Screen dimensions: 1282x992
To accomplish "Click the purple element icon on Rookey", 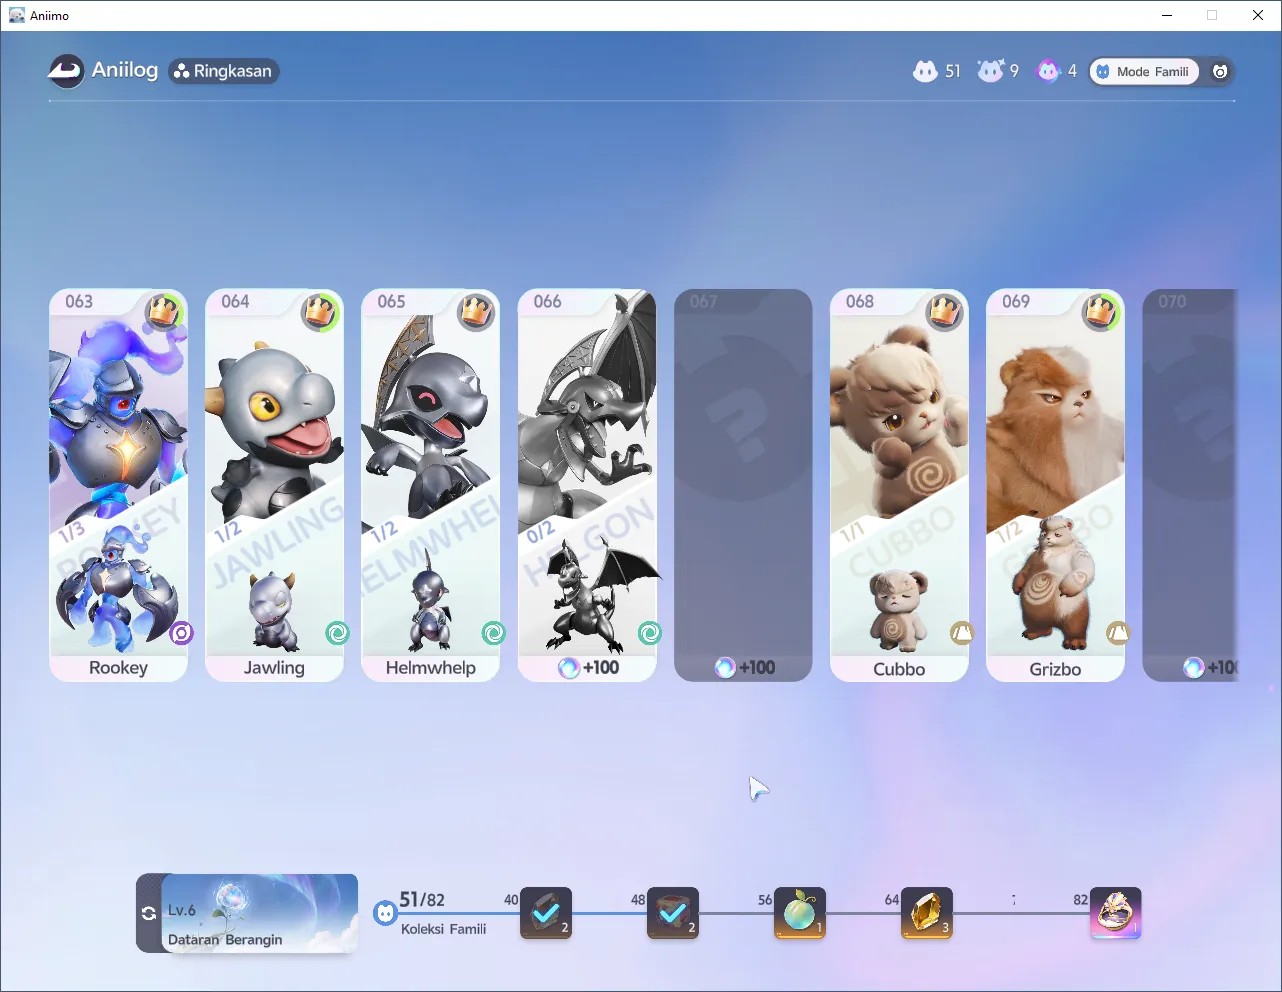I will (x=181, y=633).
